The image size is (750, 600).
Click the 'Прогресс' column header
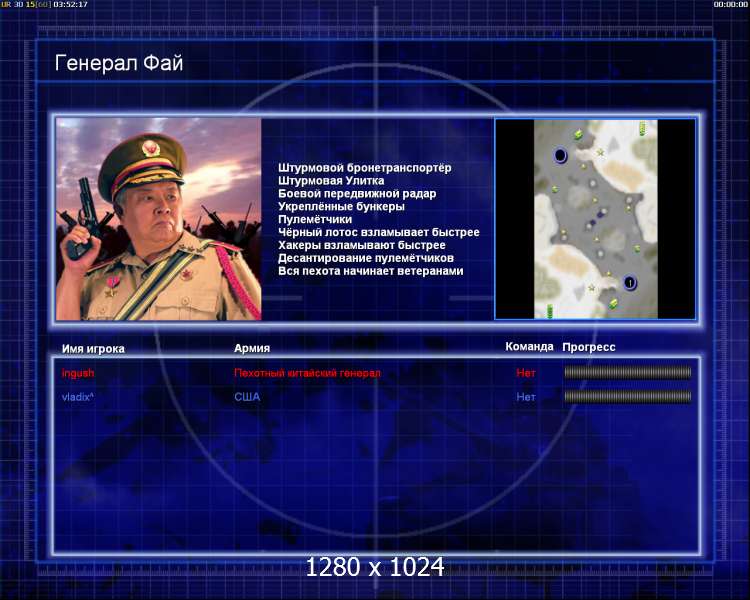[x=588, y=347]
